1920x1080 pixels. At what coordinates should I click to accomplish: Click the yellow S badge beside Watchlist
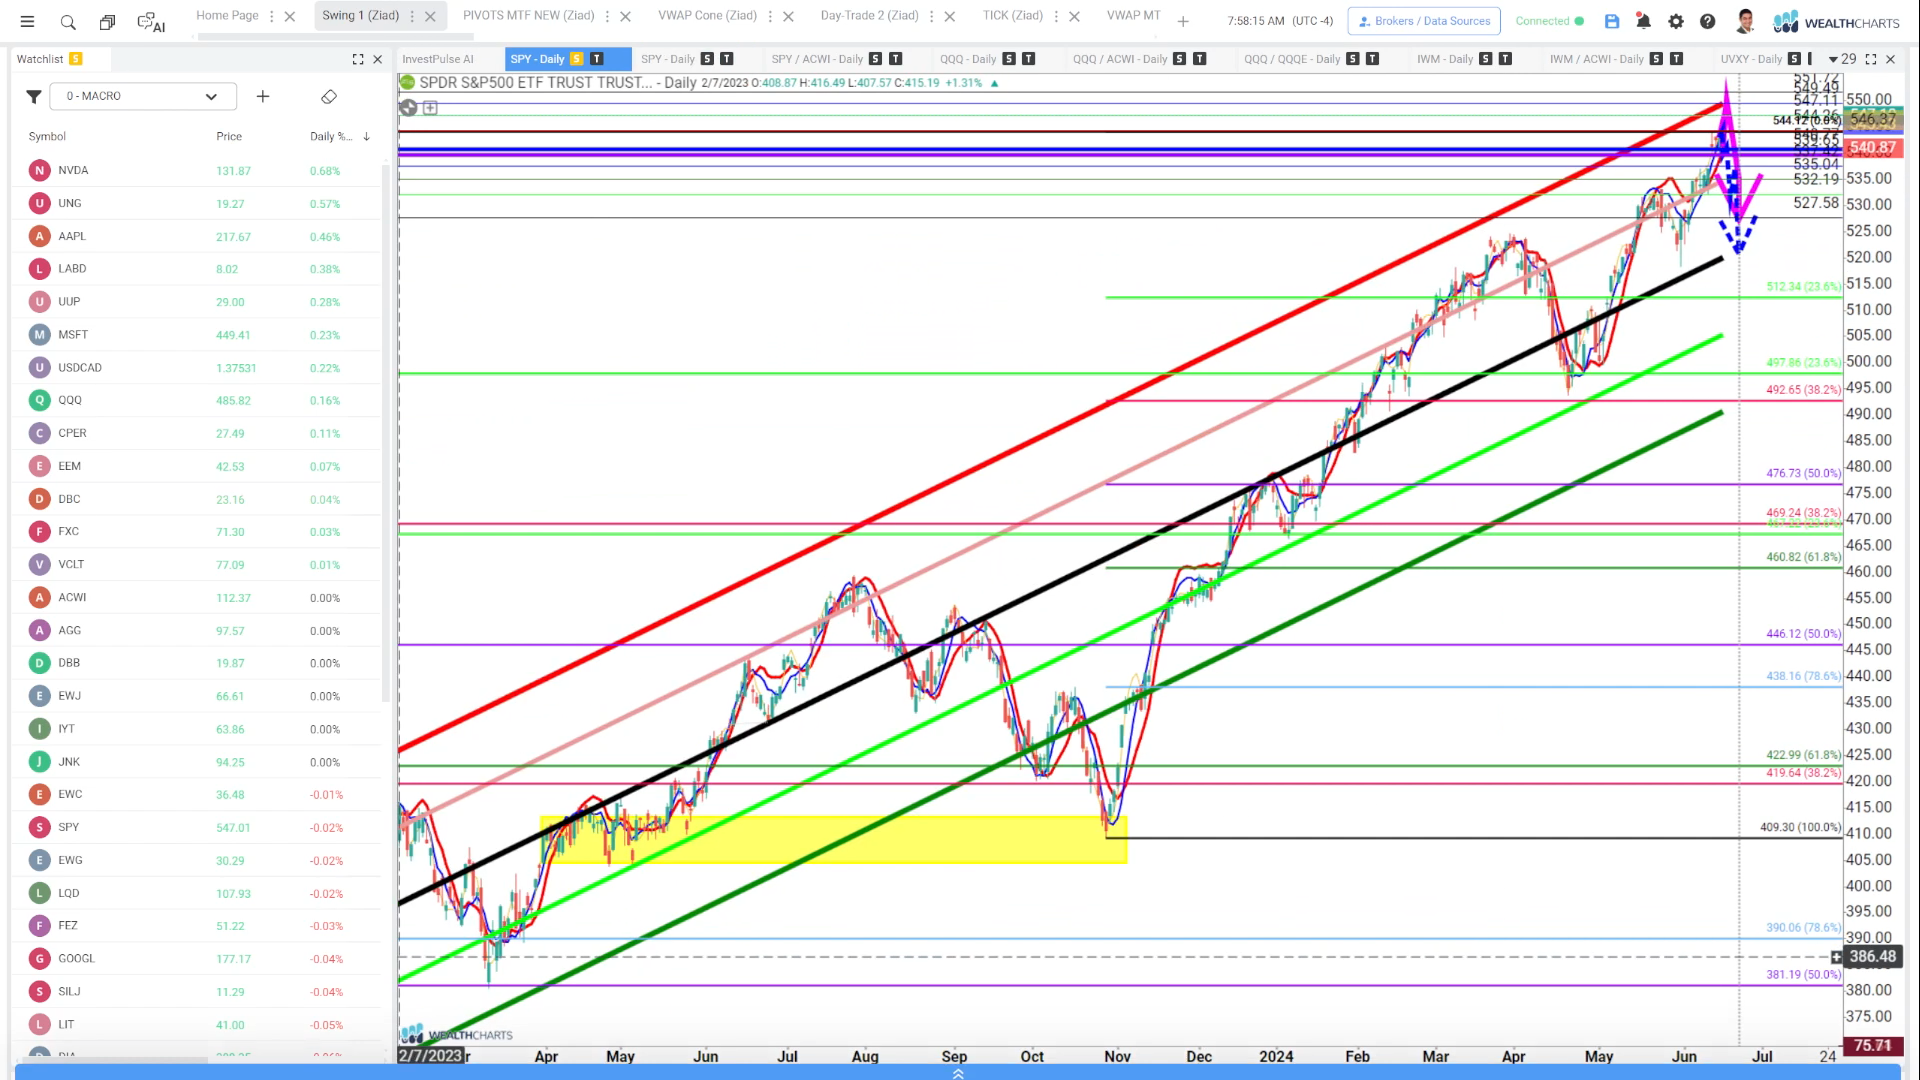(76, 59)
